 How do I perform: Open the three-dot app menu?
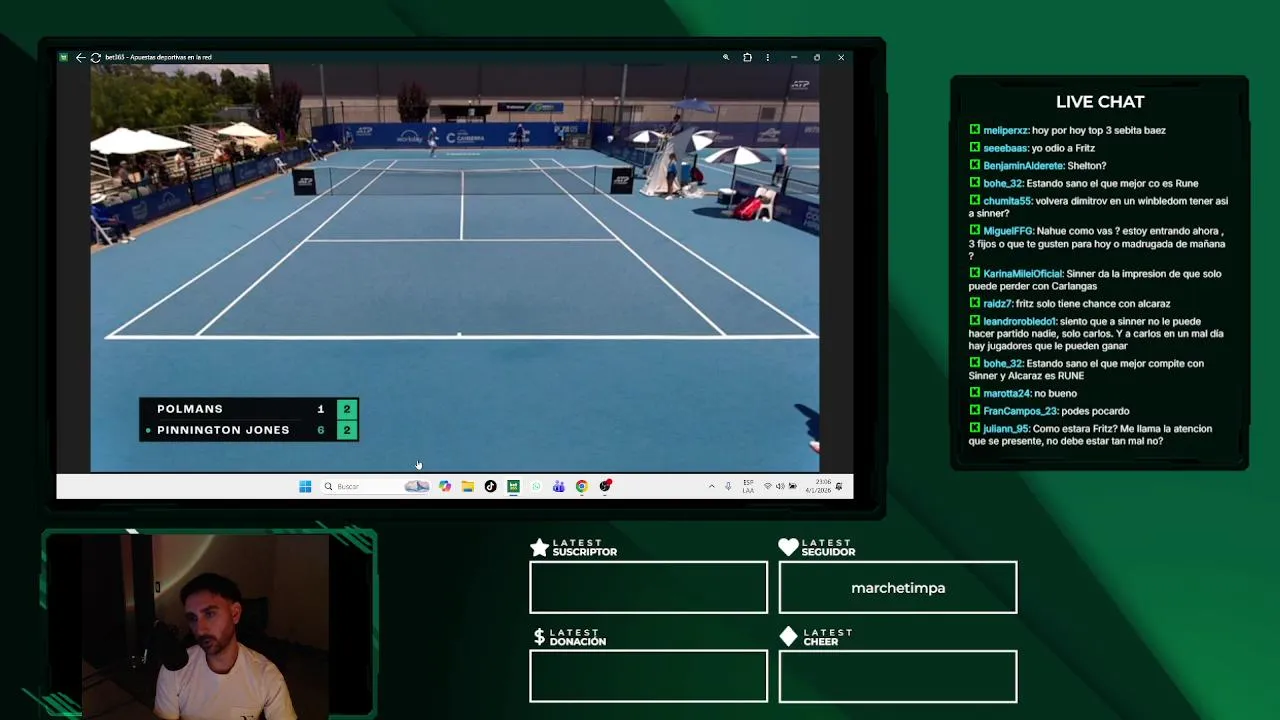(x=770, y=57)
